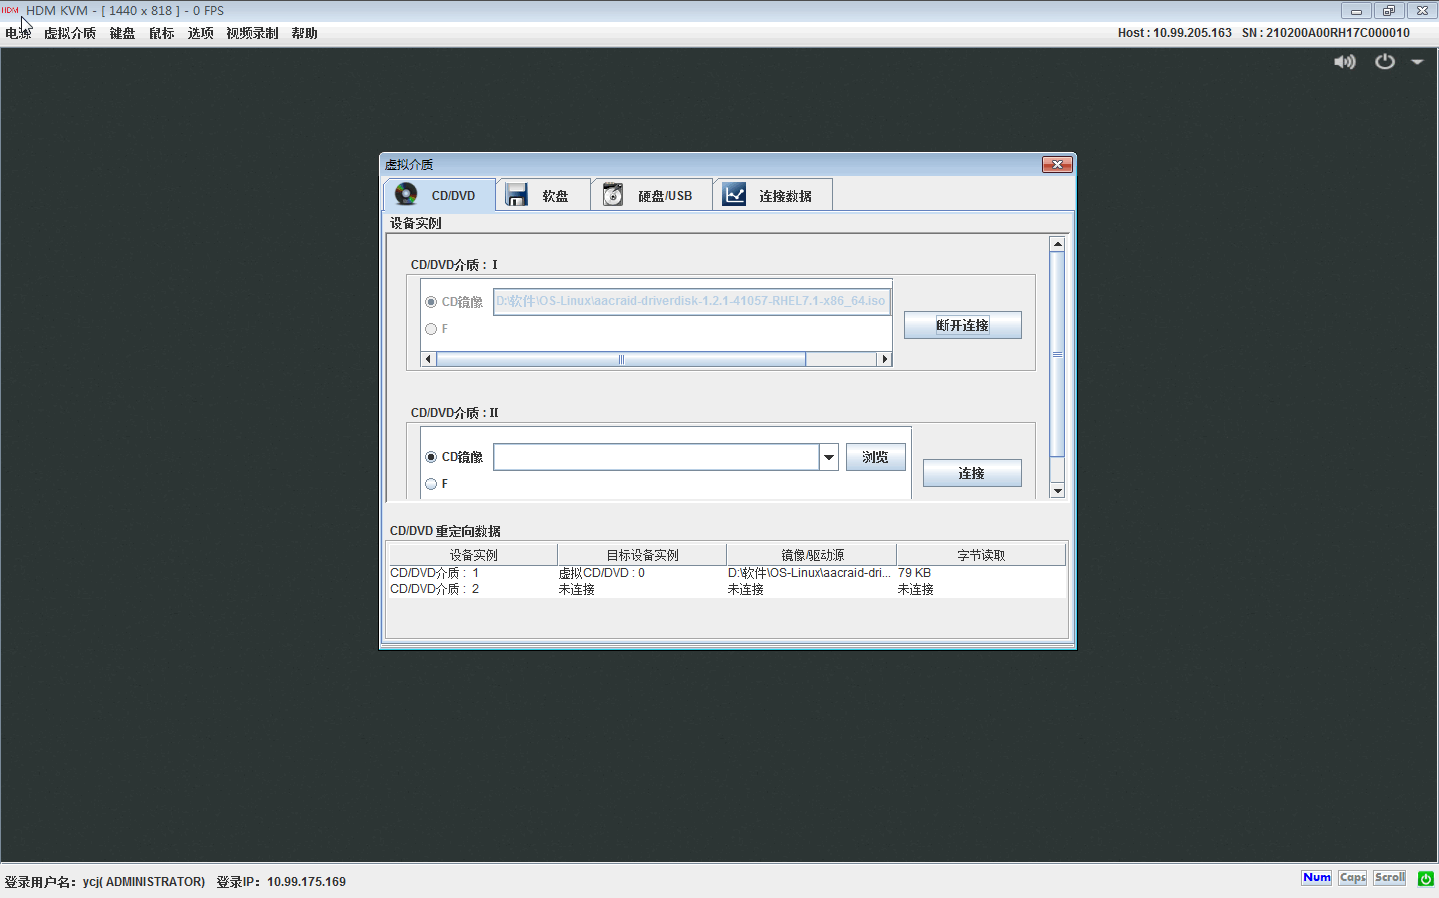Open the 鼠标 menu
The height and width of the screenshot is (898, 1439).
tap(161, 33)
